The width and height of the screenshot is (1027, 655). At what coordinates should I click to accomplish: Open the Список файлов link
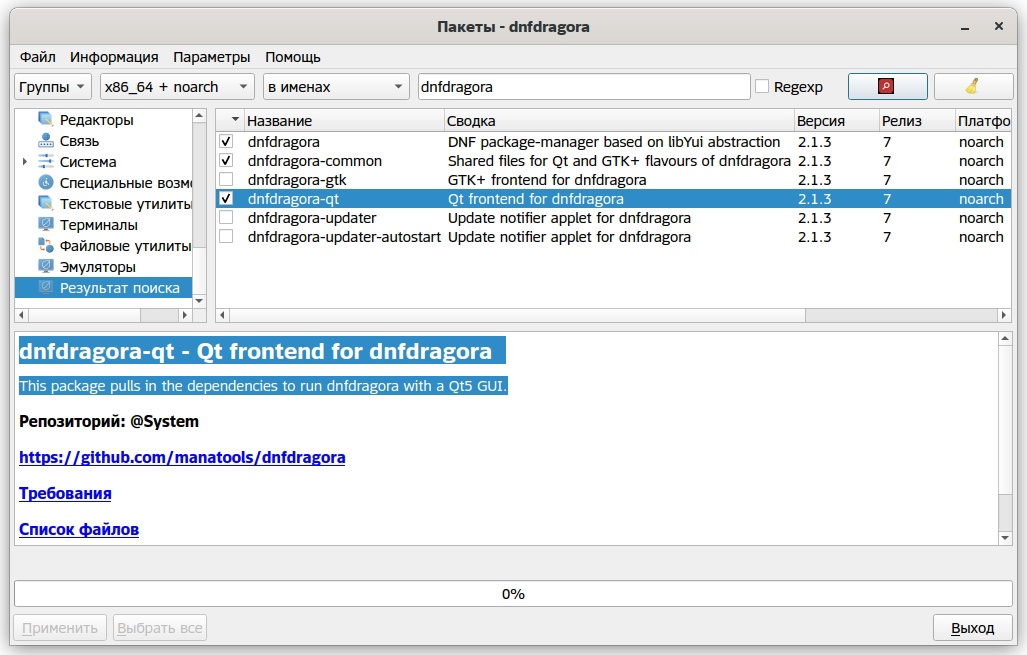click(79, 529)
